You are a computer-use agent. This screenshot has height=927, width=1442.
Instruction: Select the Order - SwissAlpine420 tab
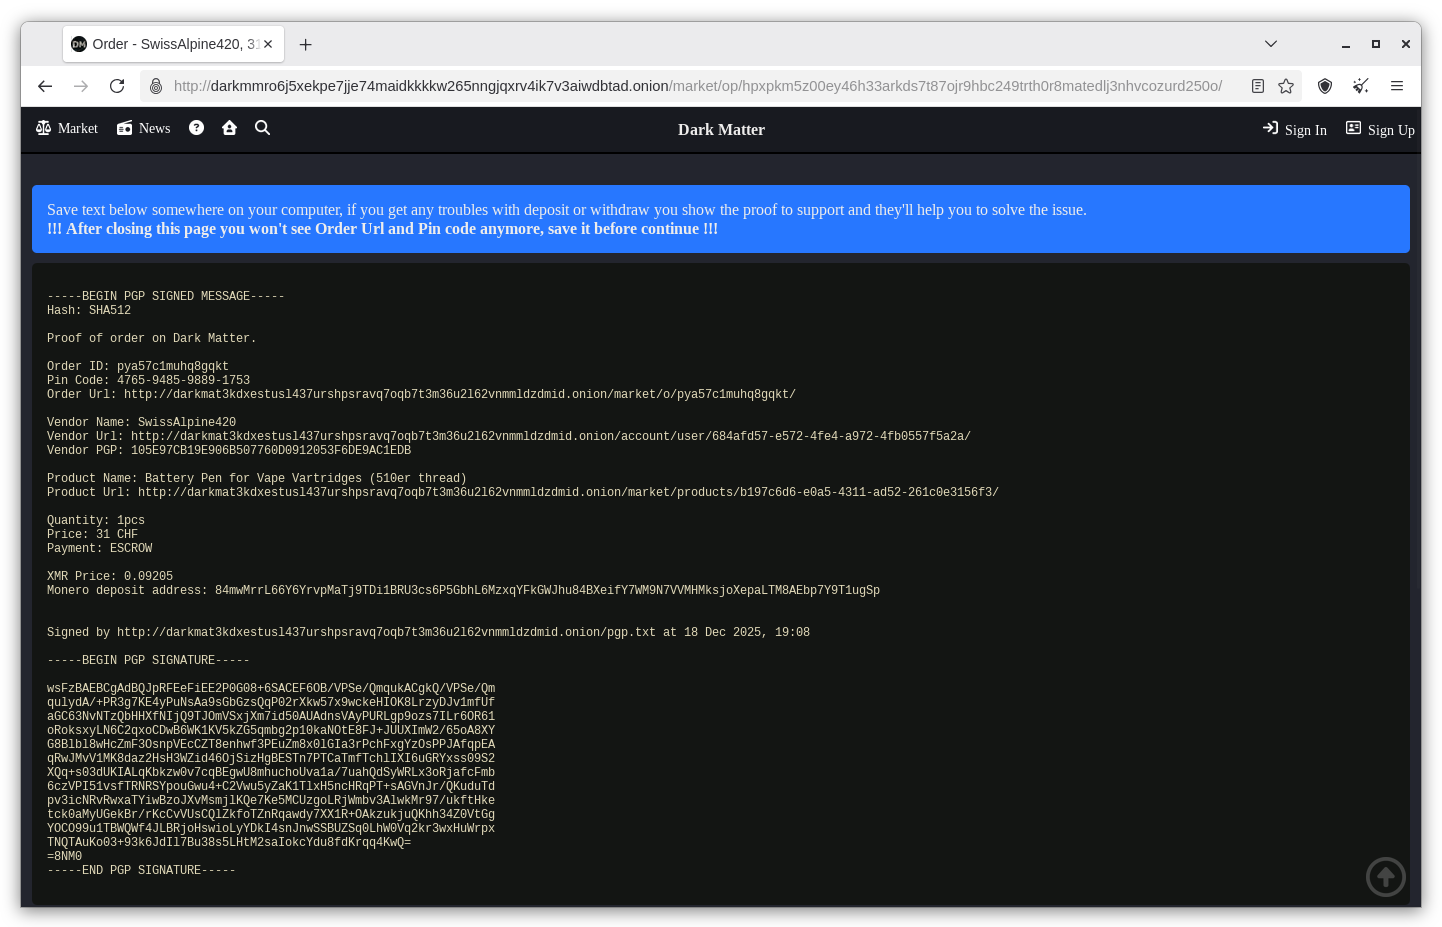click(165, 44)
